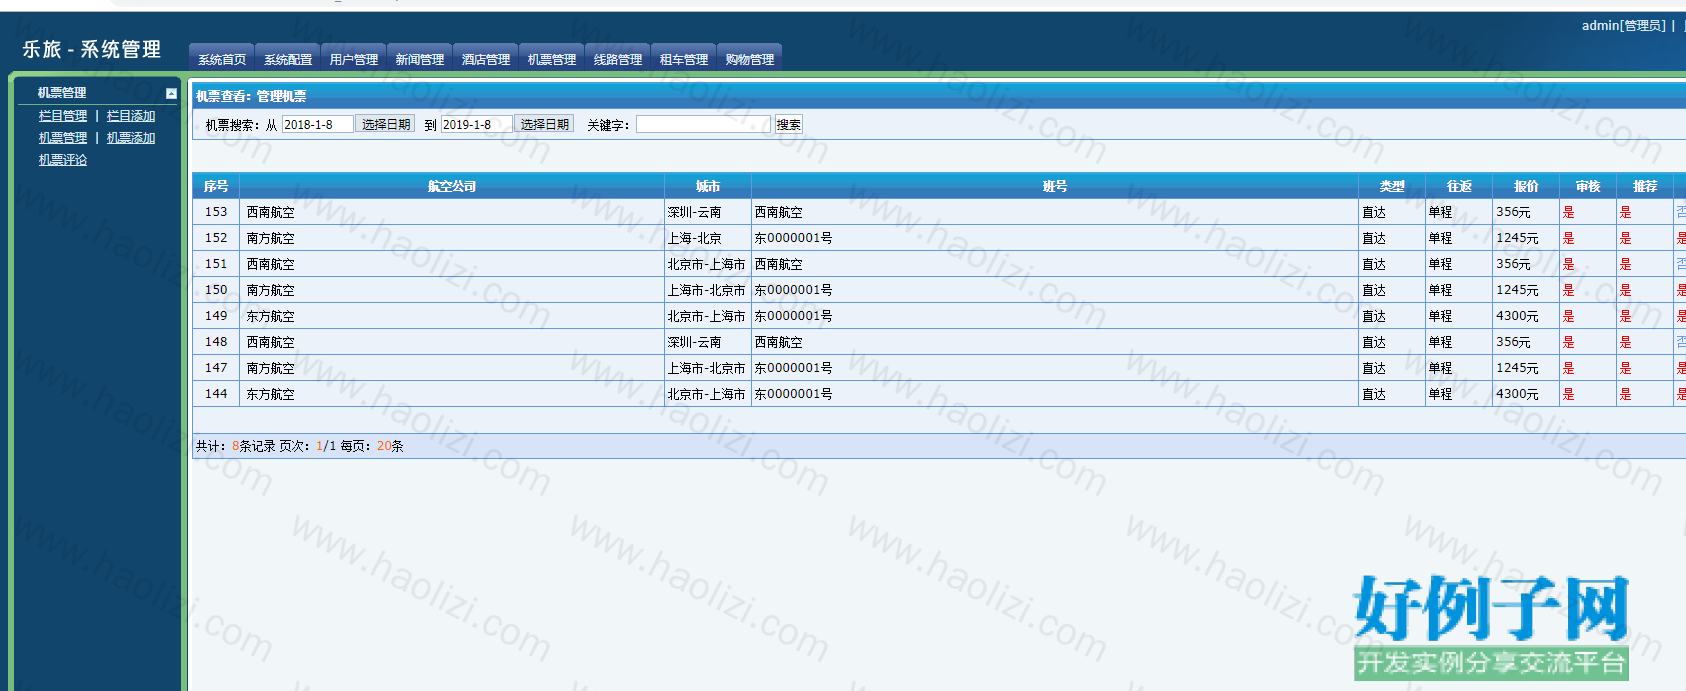This screenshot has height=691, width=1686.
Task: Click the 报价 column header
Action: click(x=1526, y=186)
